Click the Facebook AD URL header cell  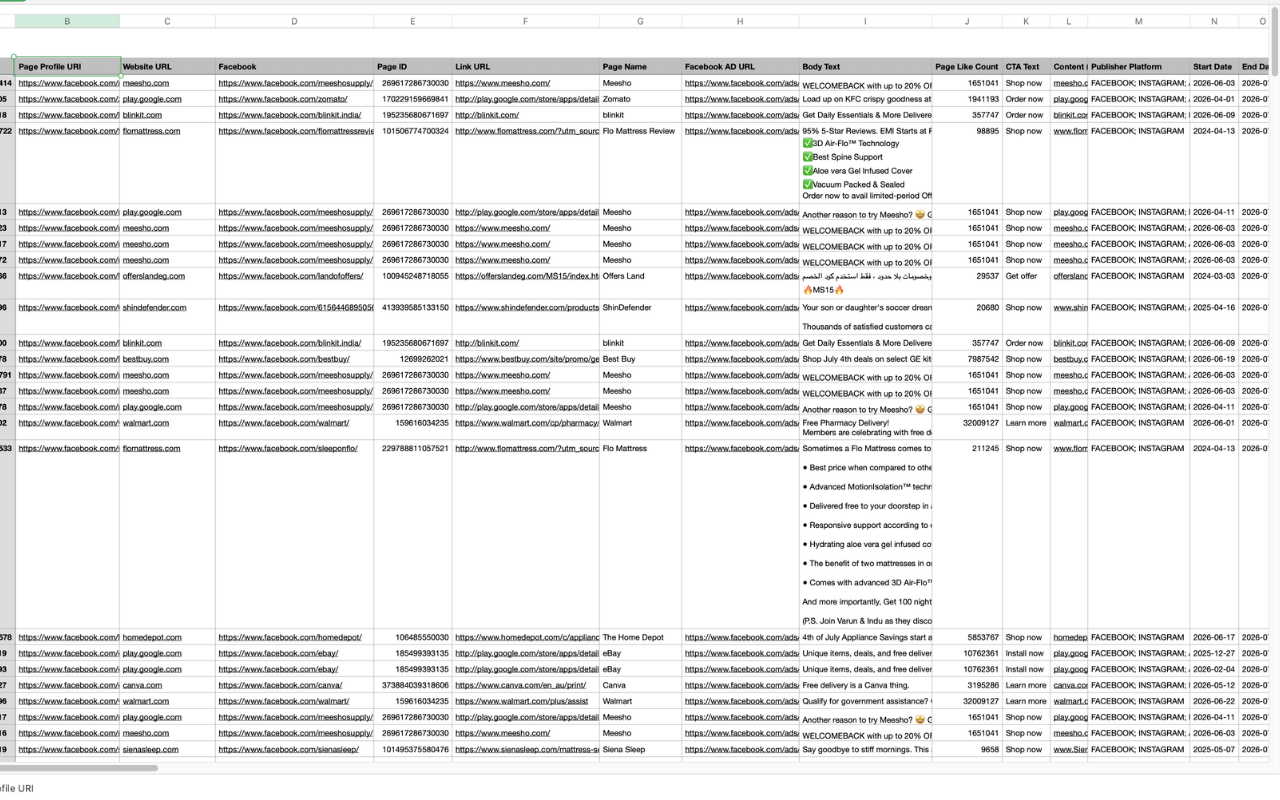pyautogui.click(x=740, y=67)
